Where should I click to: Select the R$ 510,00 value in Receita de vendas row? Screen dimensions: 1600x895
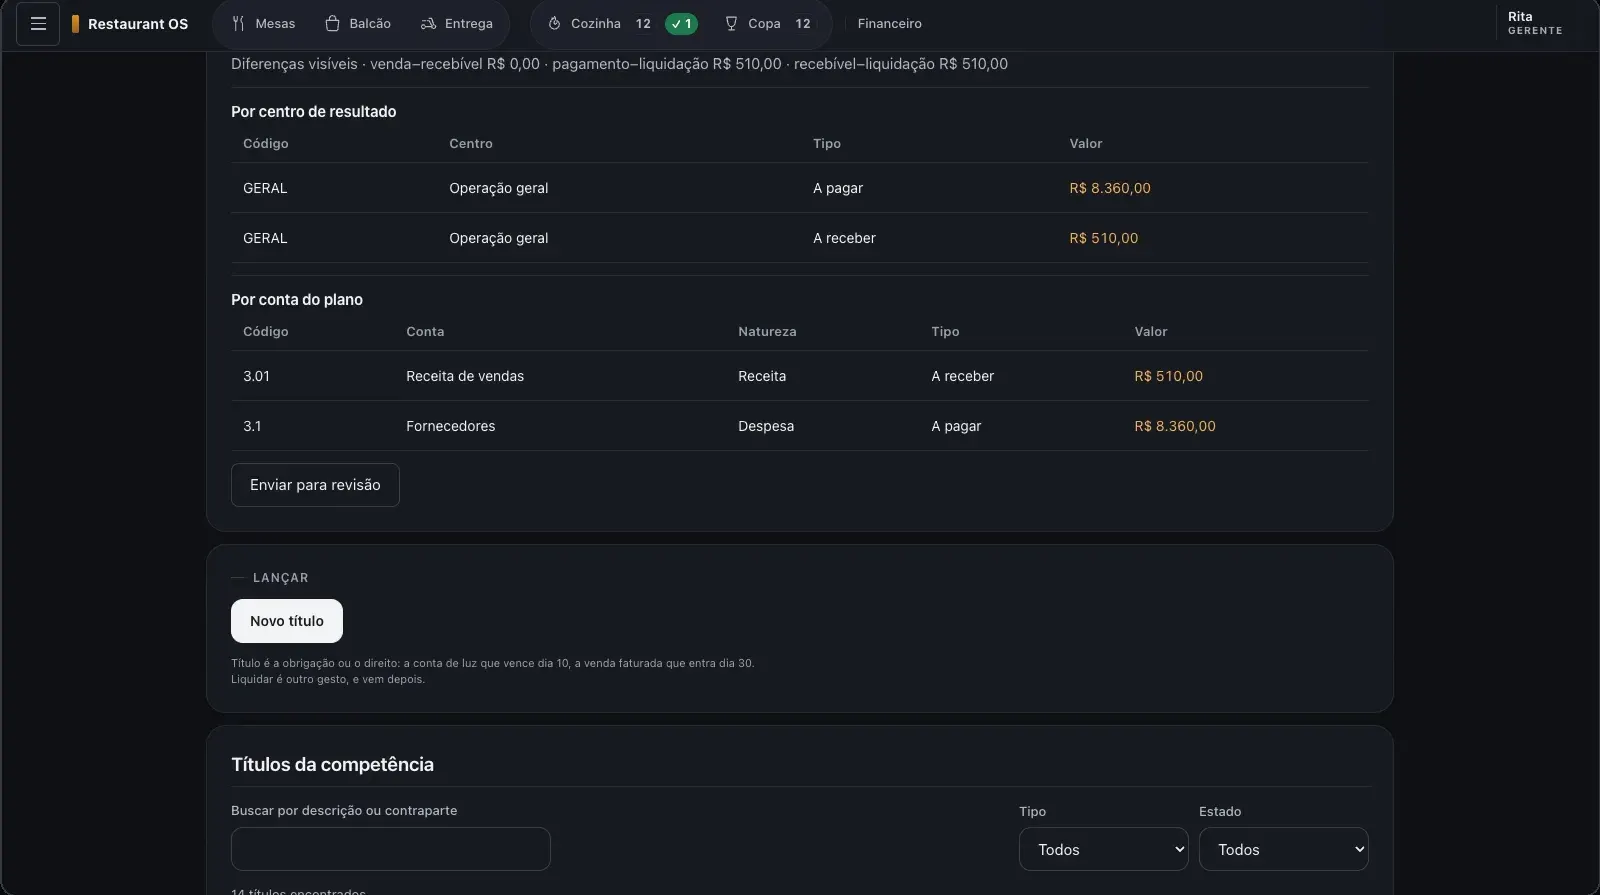click(1169, 376)
